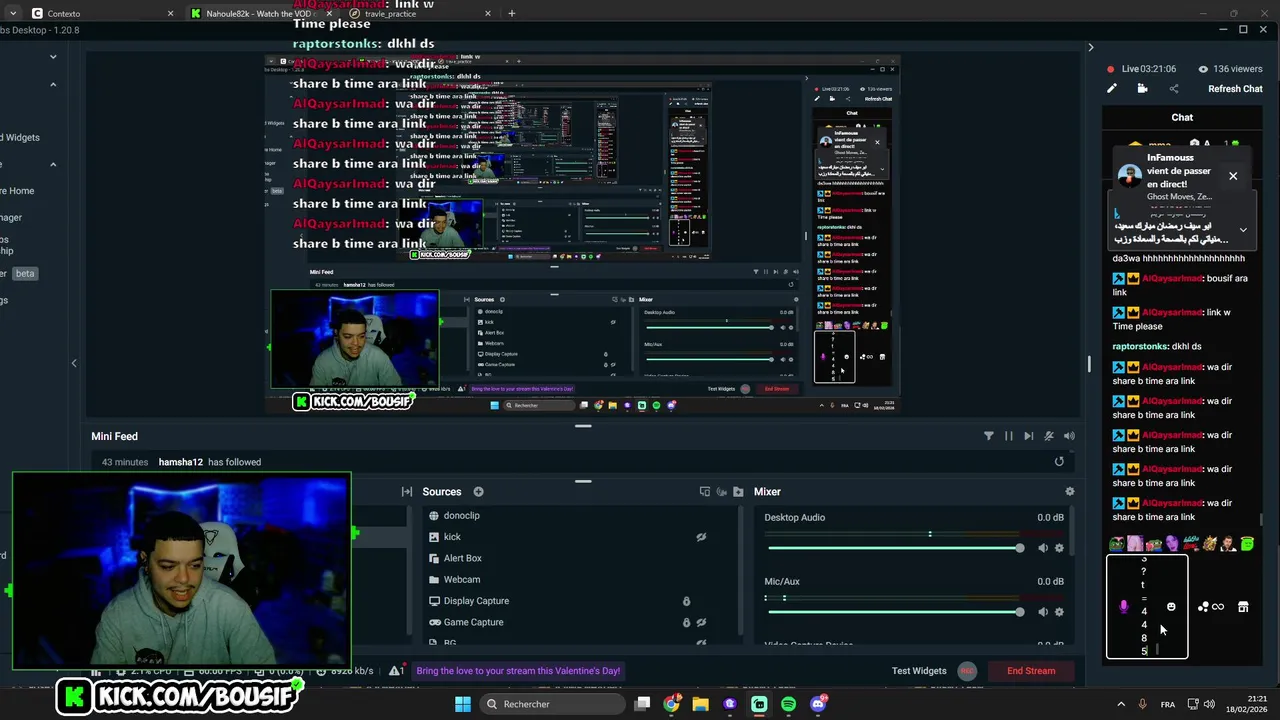The height and width of the screenshot is (720, 1280).
Task: Toggle Mini Feed alert mute icon
Action: (x=1048, y=436)
